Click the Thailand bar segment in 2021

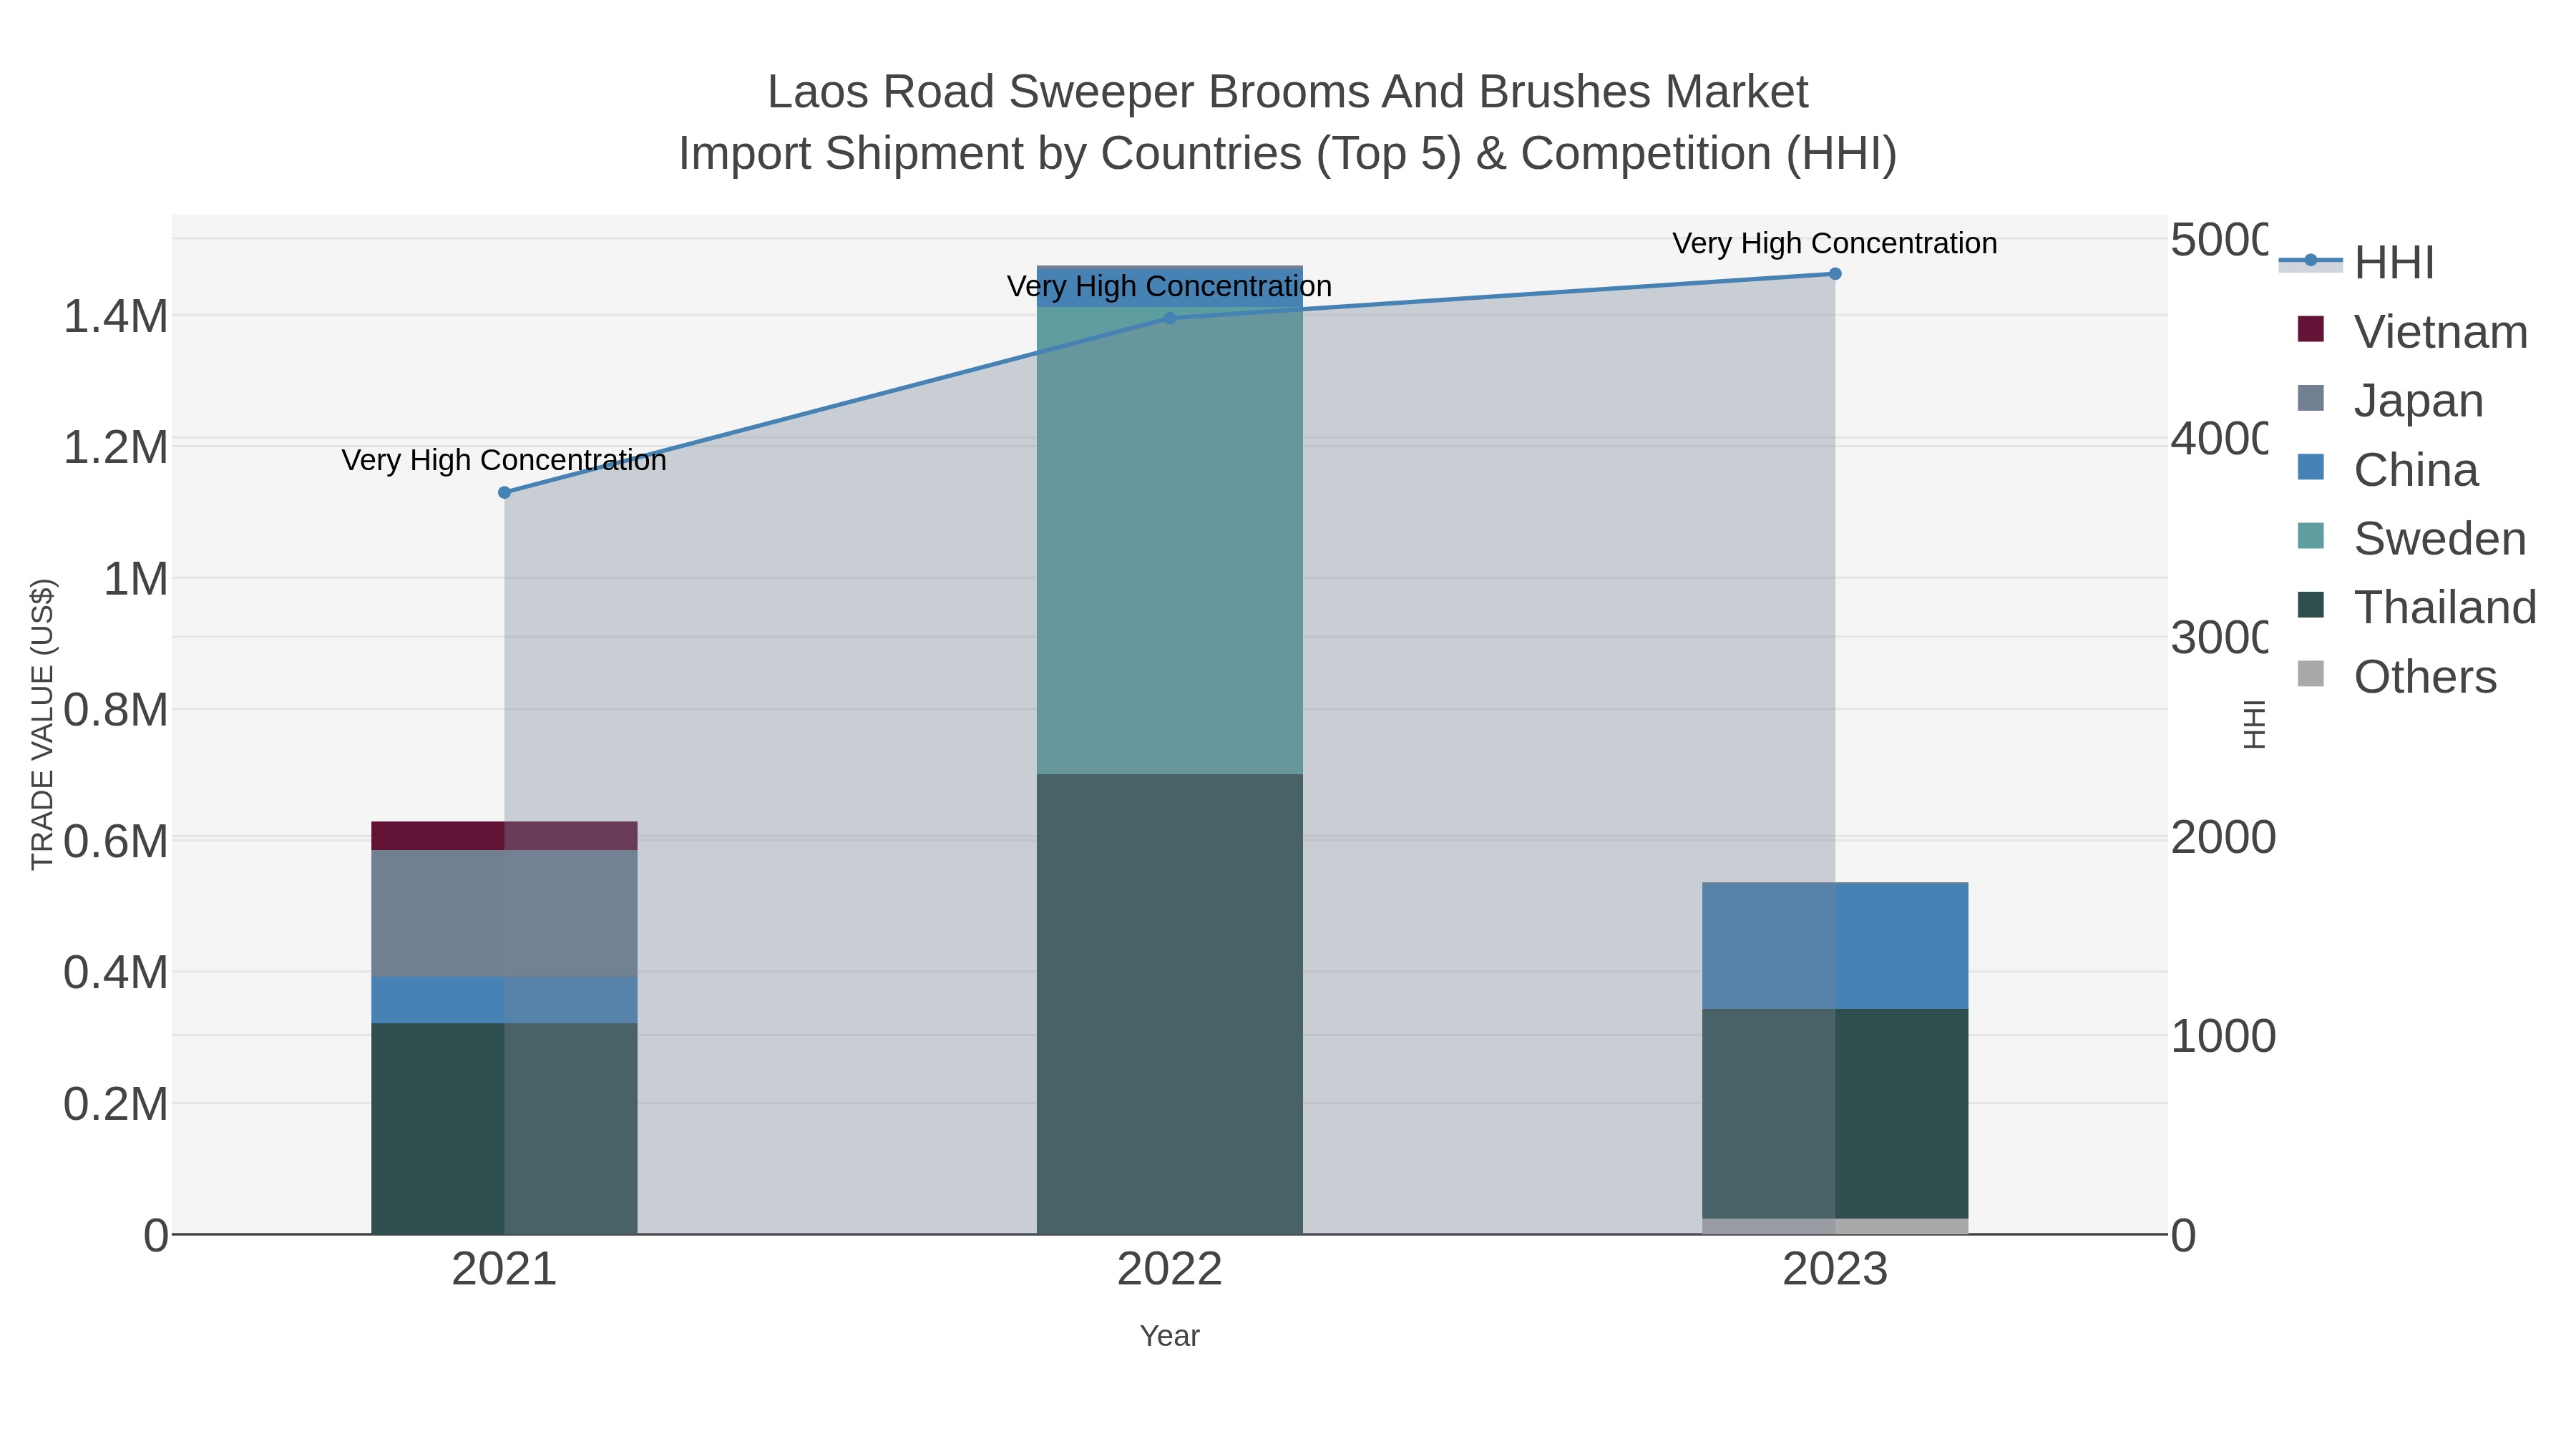tap(504, 1128)
